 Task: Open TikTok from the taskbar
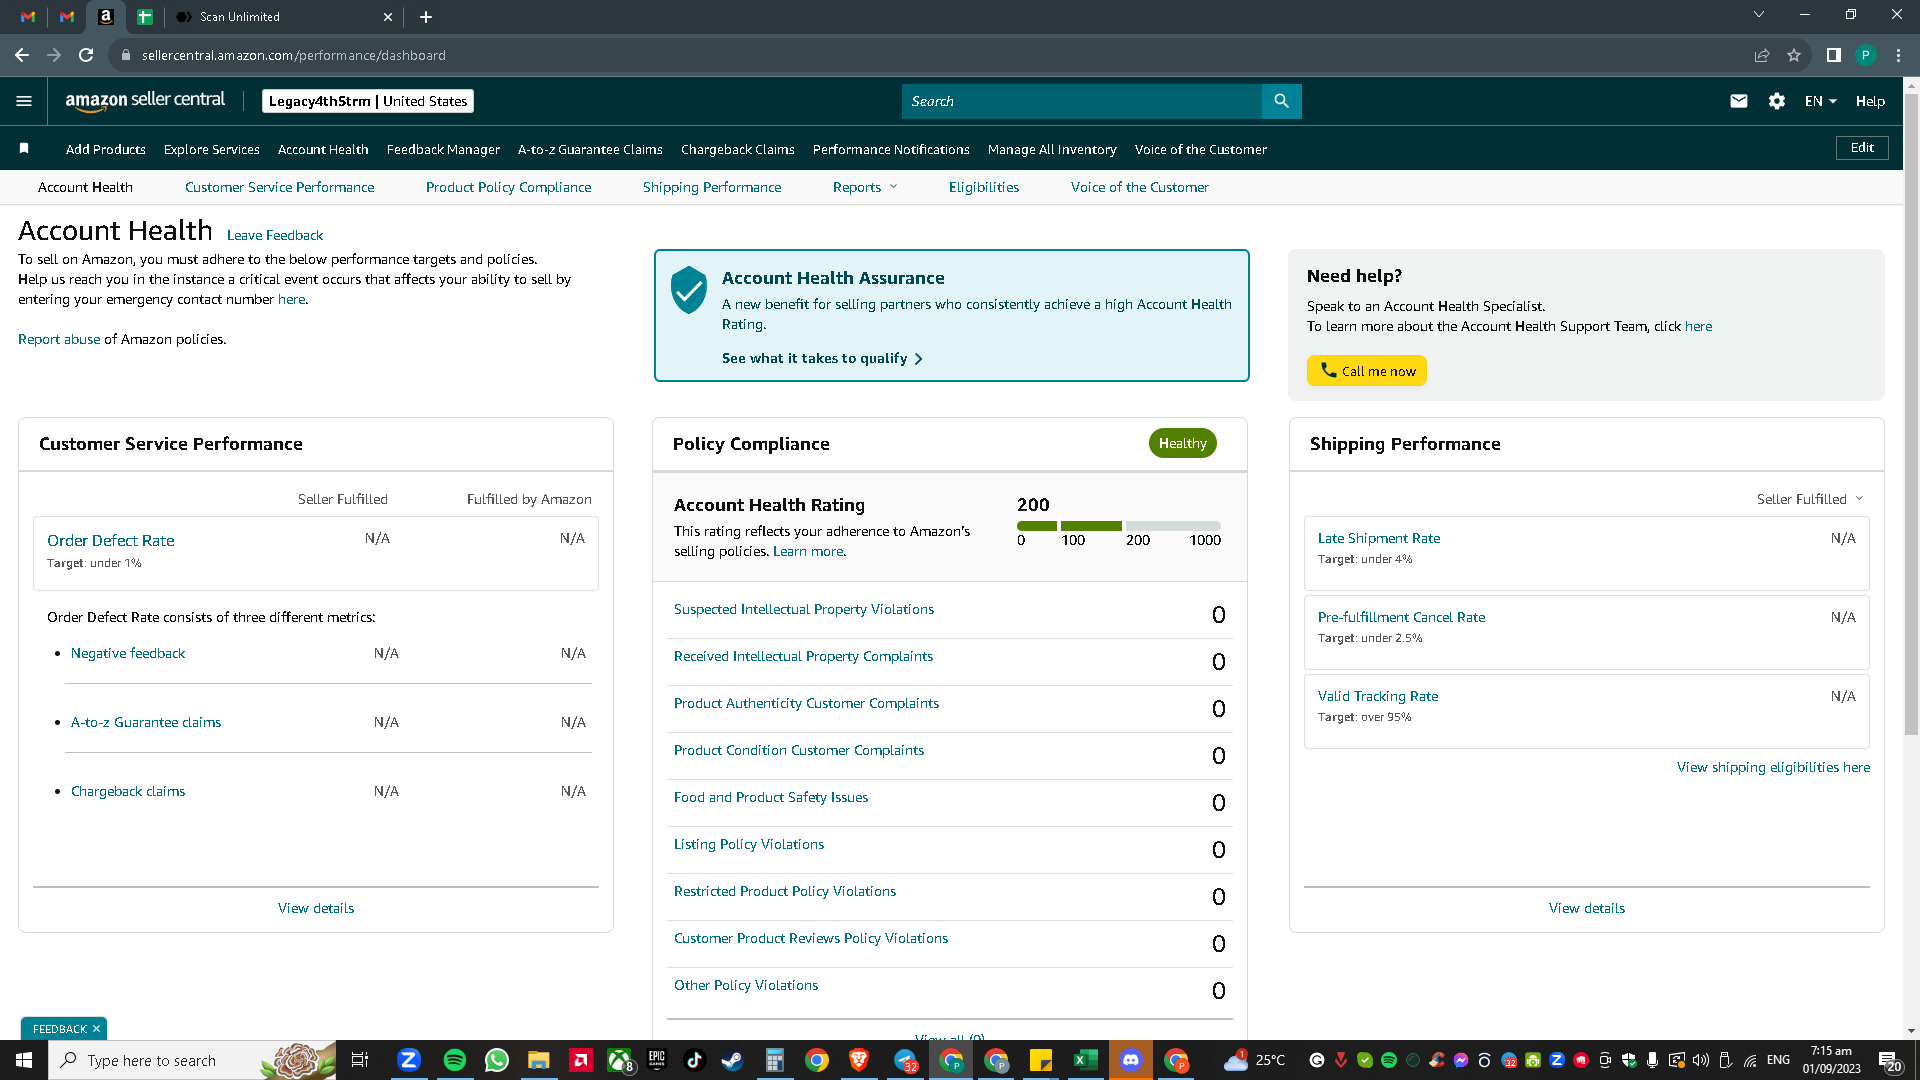[x=694, y=1060]
